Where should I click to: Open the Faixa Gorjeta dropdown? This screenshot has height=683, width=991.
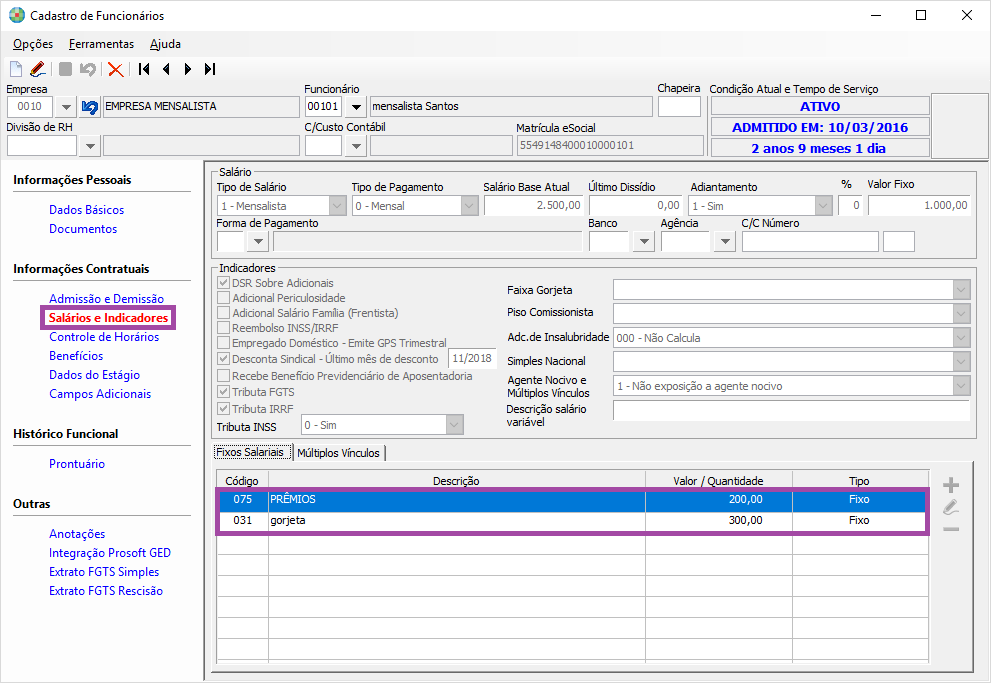pos(961,290)
